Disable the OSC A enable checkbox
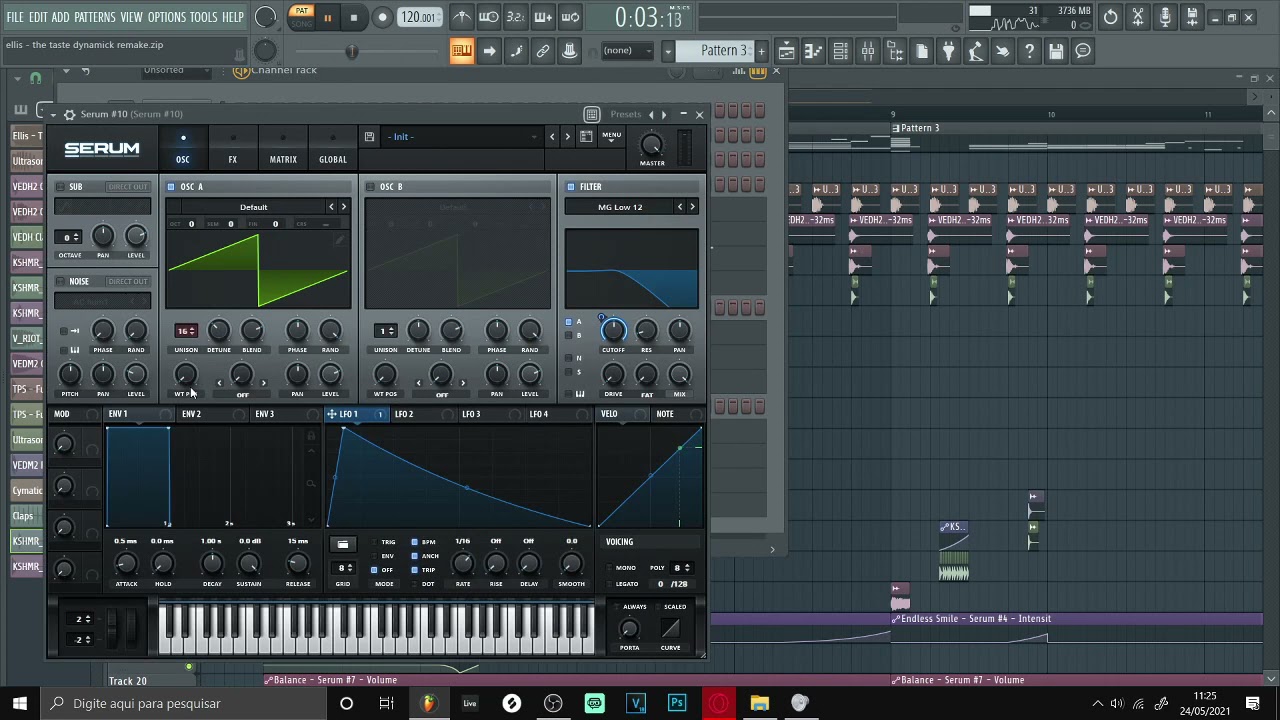Screen dimensions: 1280x720 coord(171,187)
